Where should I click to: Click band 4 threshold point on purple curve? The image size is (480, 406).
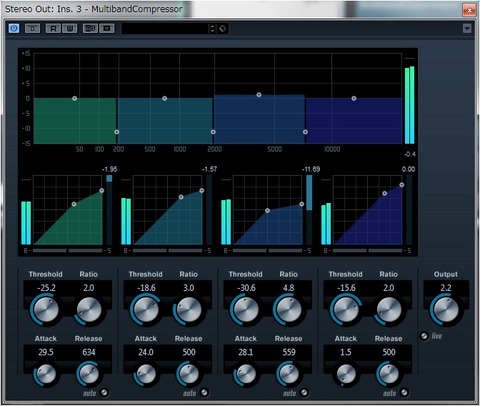384,193
